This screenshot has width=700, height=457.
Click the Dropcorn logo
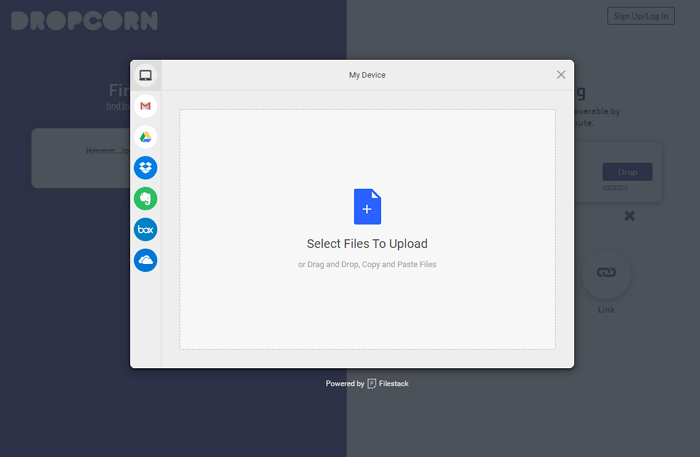click(x=84, y=20)
